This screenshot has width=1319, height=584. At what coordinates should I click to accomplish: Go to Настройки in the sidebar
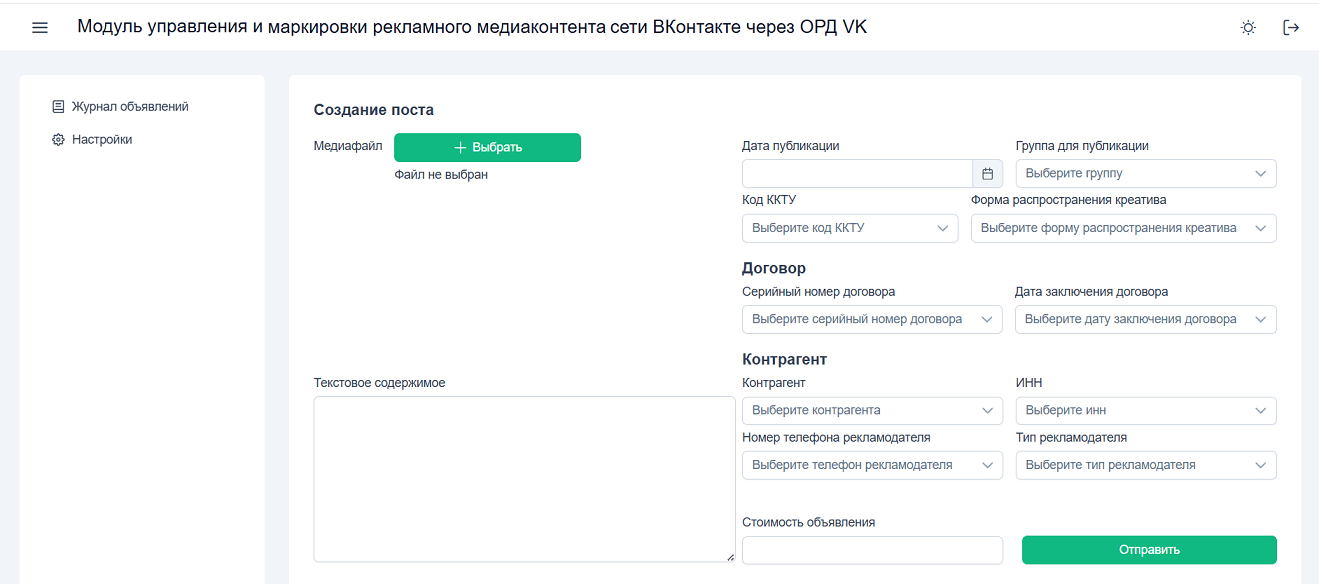(x=102, y=140)
